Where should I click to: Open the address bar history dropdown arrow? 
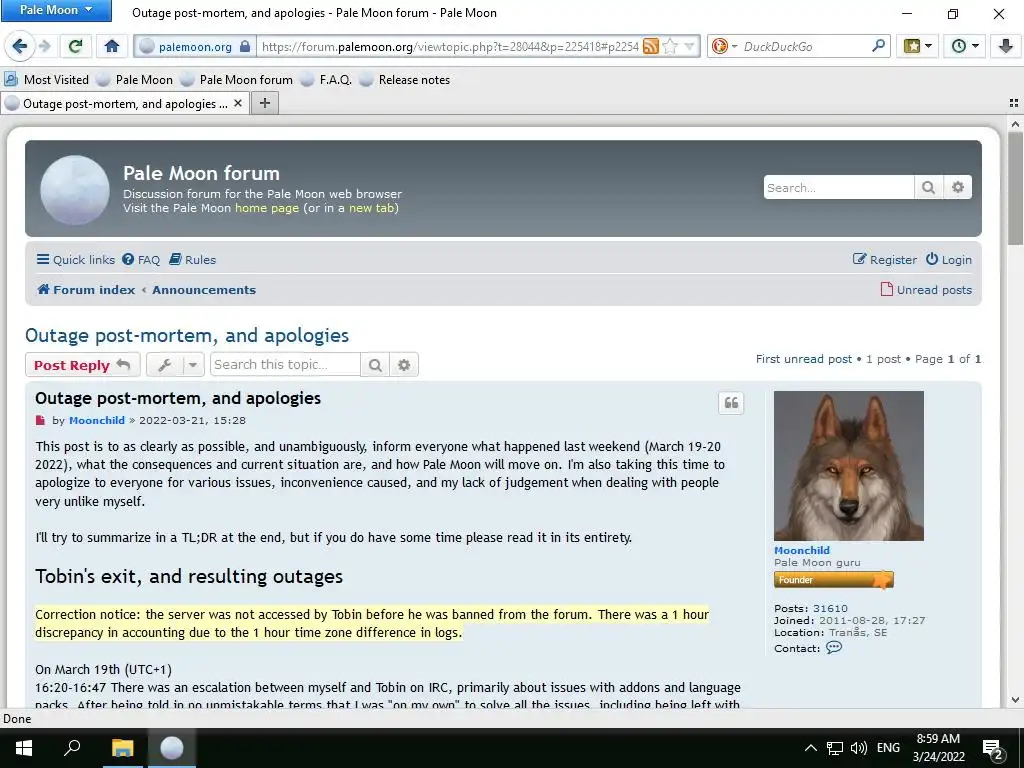(690, 46)
